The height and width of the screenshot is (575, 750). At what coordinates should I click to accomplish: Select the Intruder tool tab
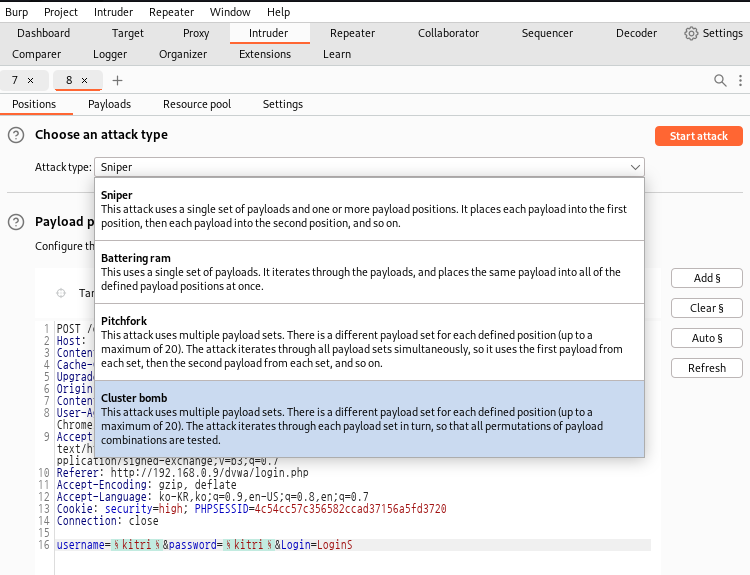pyautogui.click(x=268, y=33)
